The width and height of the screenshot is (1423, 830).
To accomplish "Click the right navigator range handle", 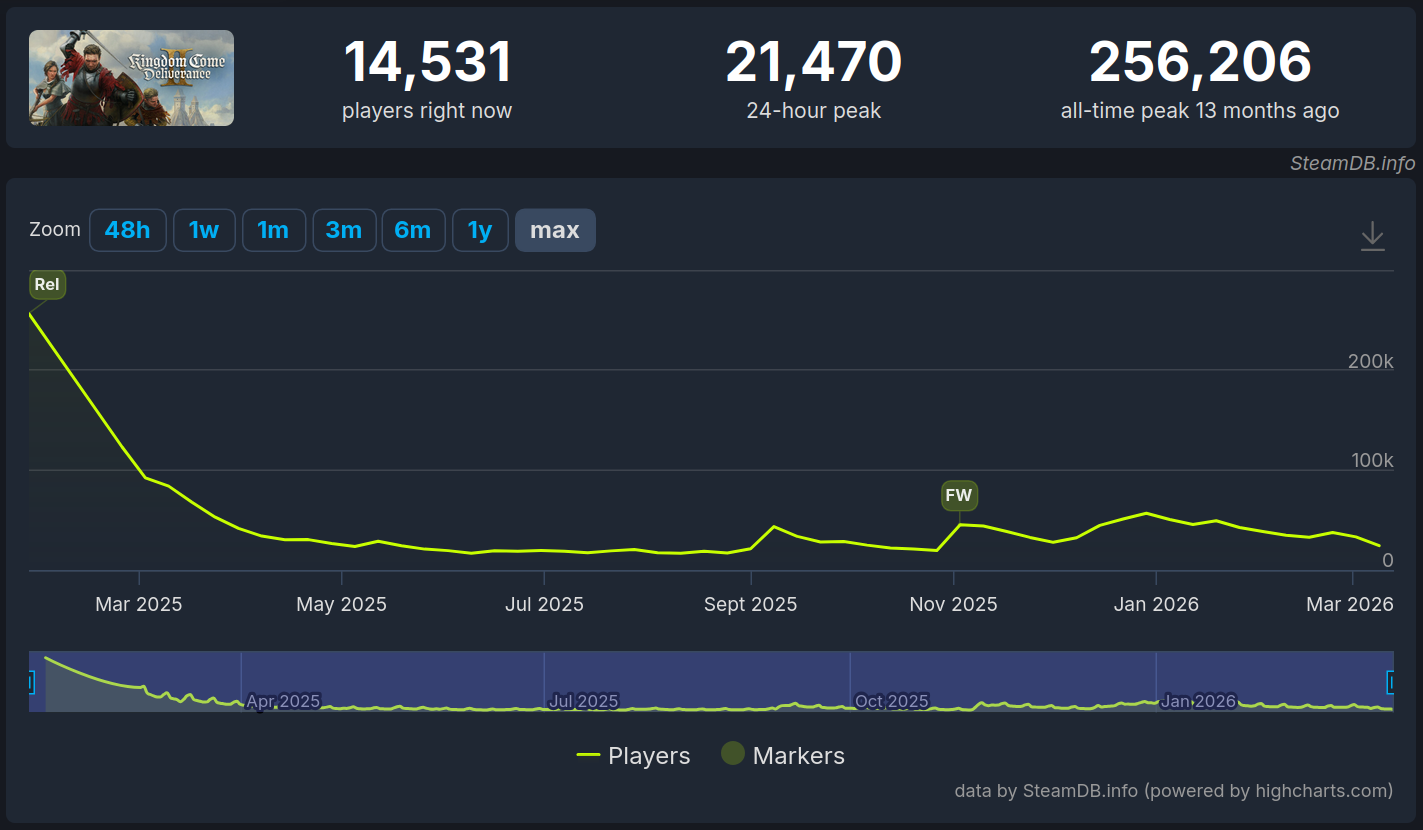I will pos(1390,682).
